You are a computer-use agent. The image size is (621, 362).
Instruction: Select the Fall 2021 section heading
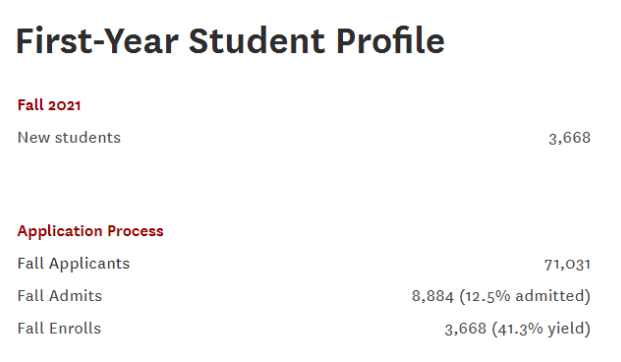click(49, 105)
